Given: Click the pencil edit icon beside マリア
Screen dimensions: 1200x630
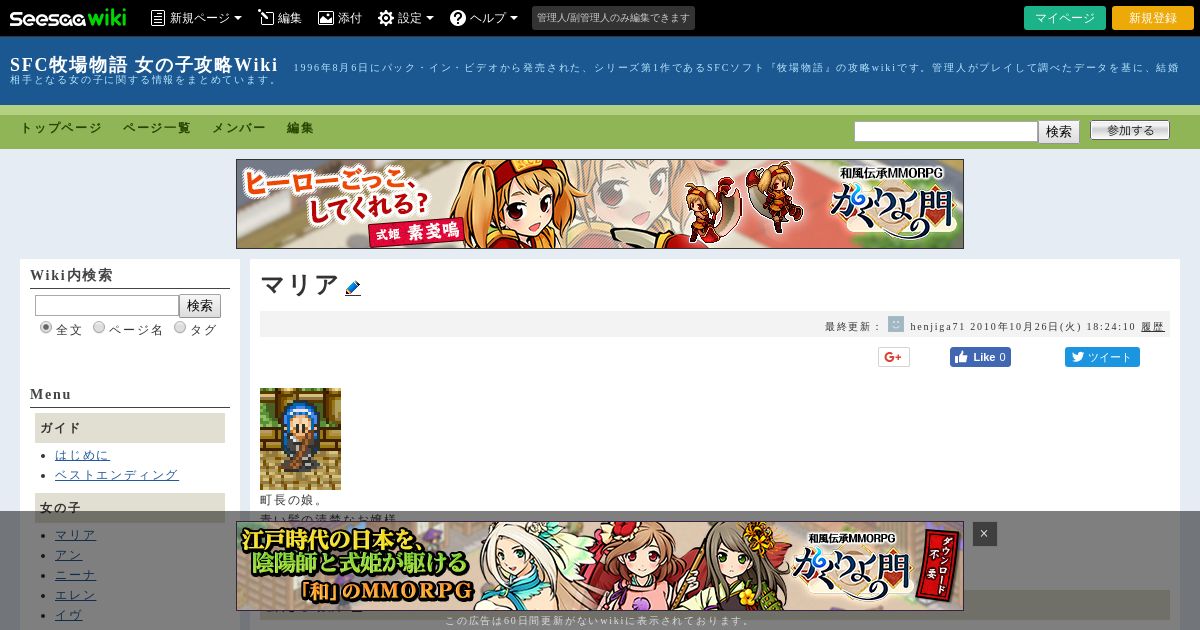Looking at the screenshot, I should (x=353, y=288).
